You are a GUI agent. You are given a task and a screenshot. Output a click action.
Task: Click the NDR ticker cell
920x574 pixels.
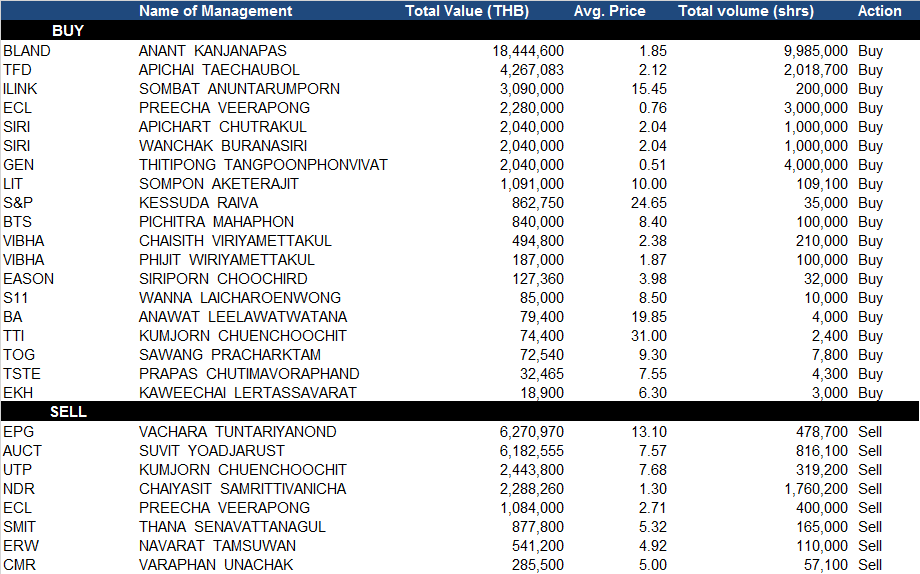(x=19, y=489)
